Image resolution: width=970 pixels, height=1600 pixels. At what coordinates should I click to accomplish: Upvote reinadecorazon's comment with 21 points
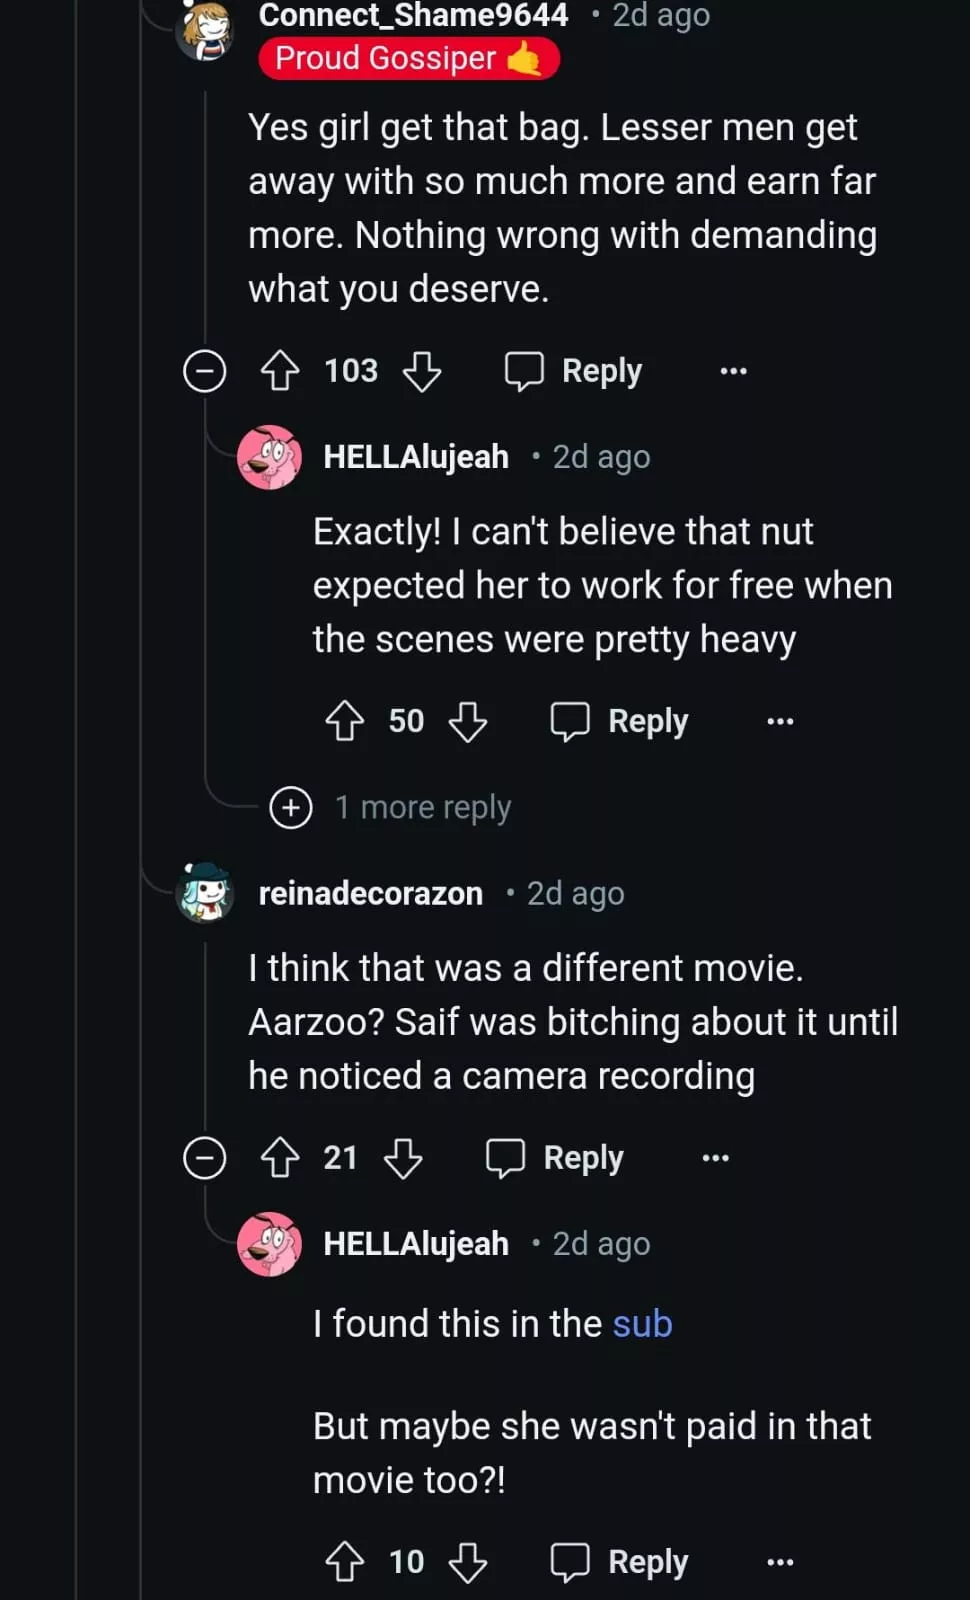[280, 1158]
